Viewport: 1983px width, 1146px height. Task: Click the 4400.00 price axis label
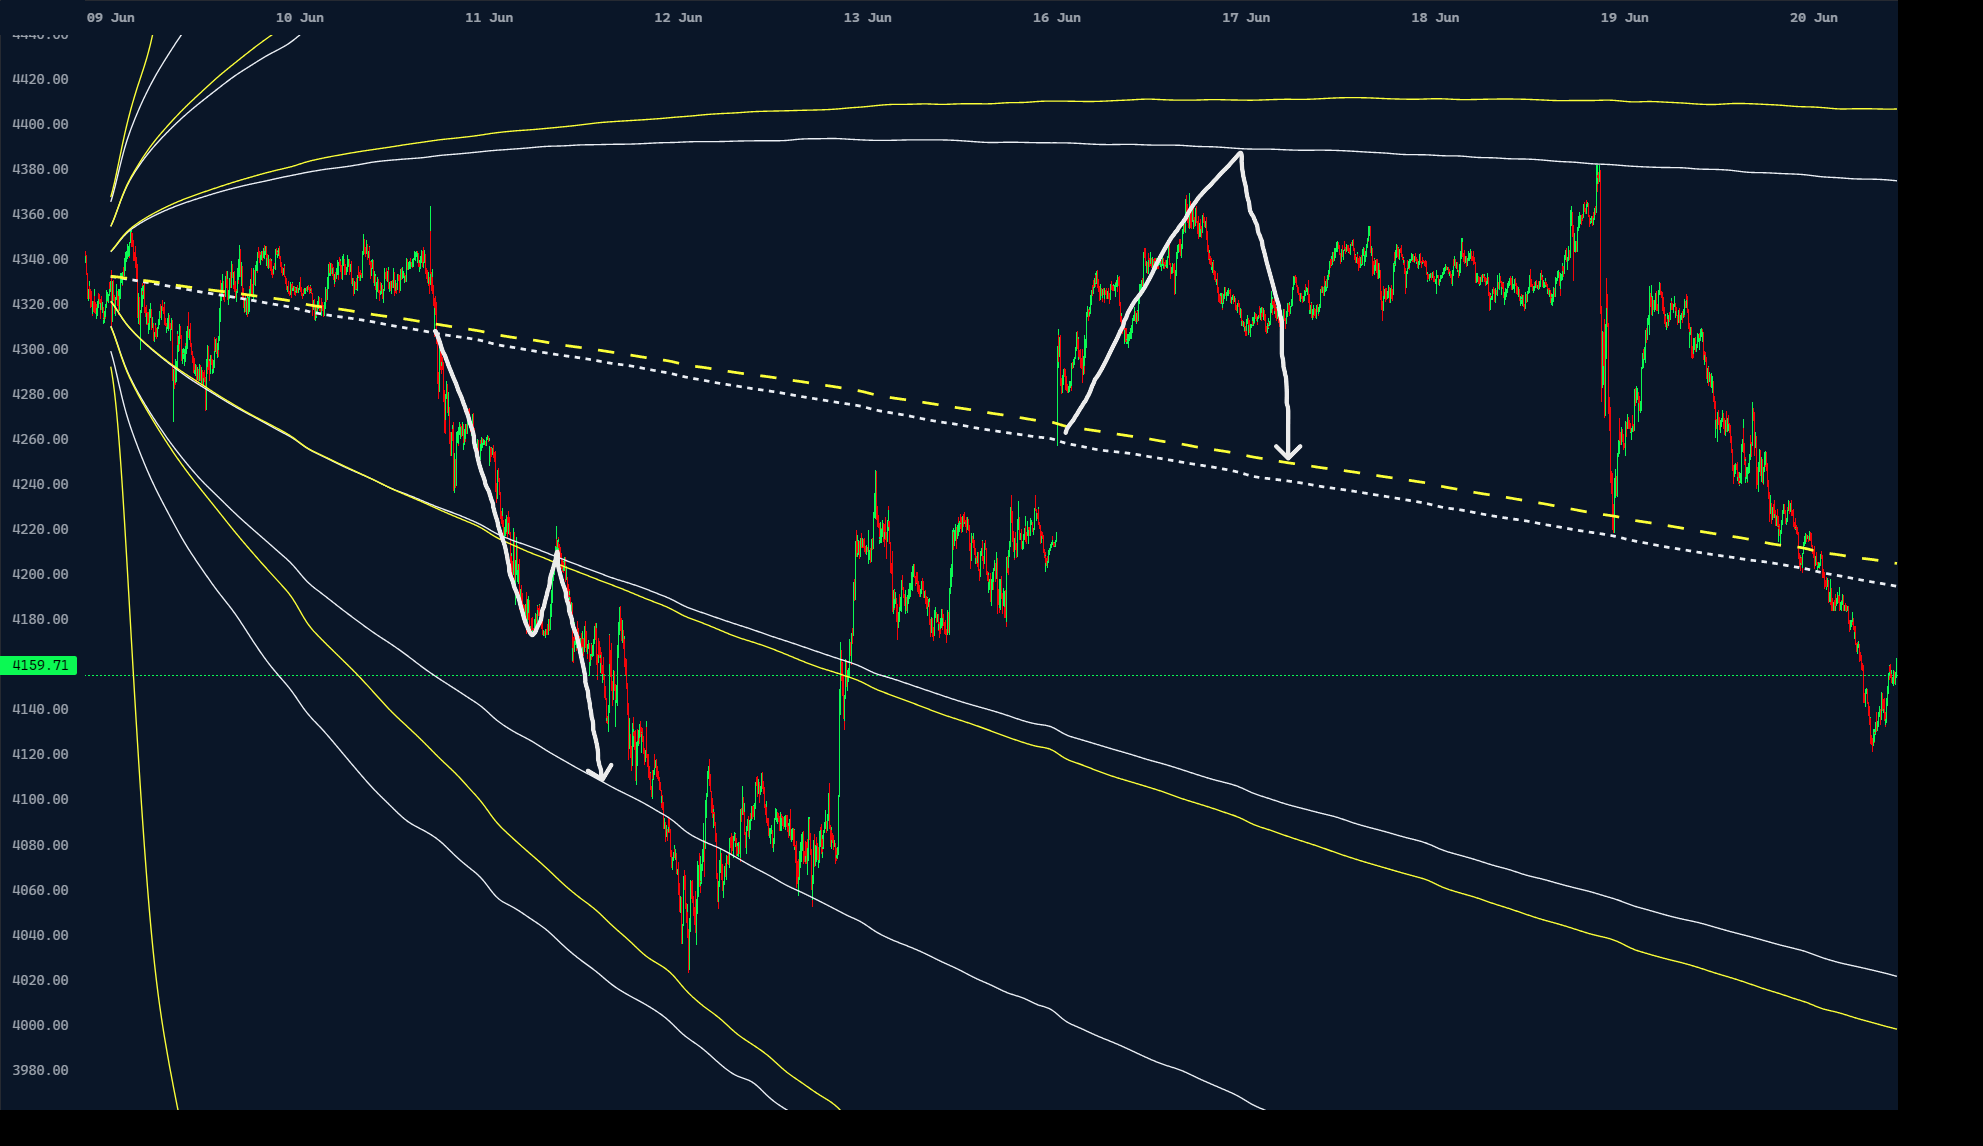click(40, 124)
